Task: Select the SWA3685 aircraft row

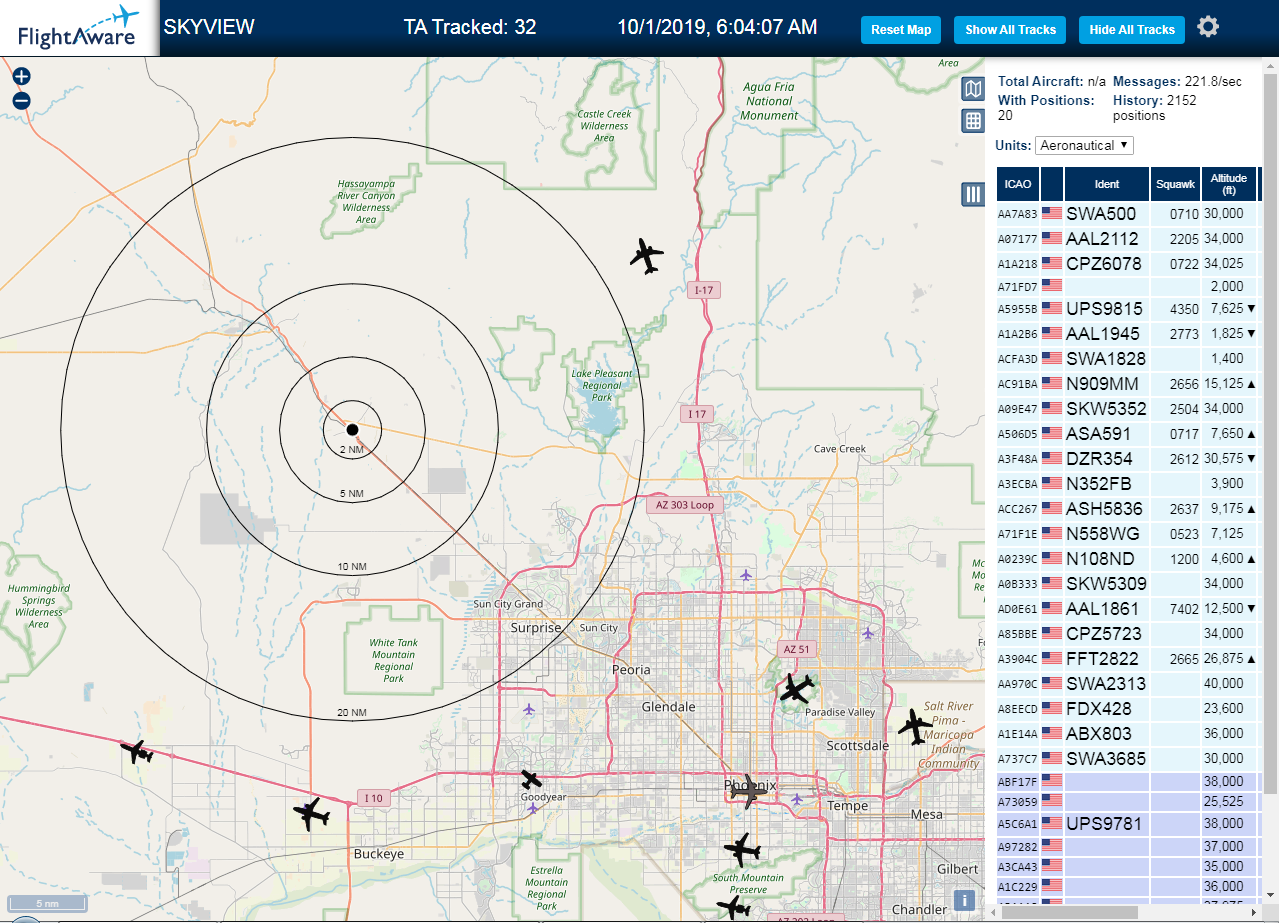Action: [1127, 759]
